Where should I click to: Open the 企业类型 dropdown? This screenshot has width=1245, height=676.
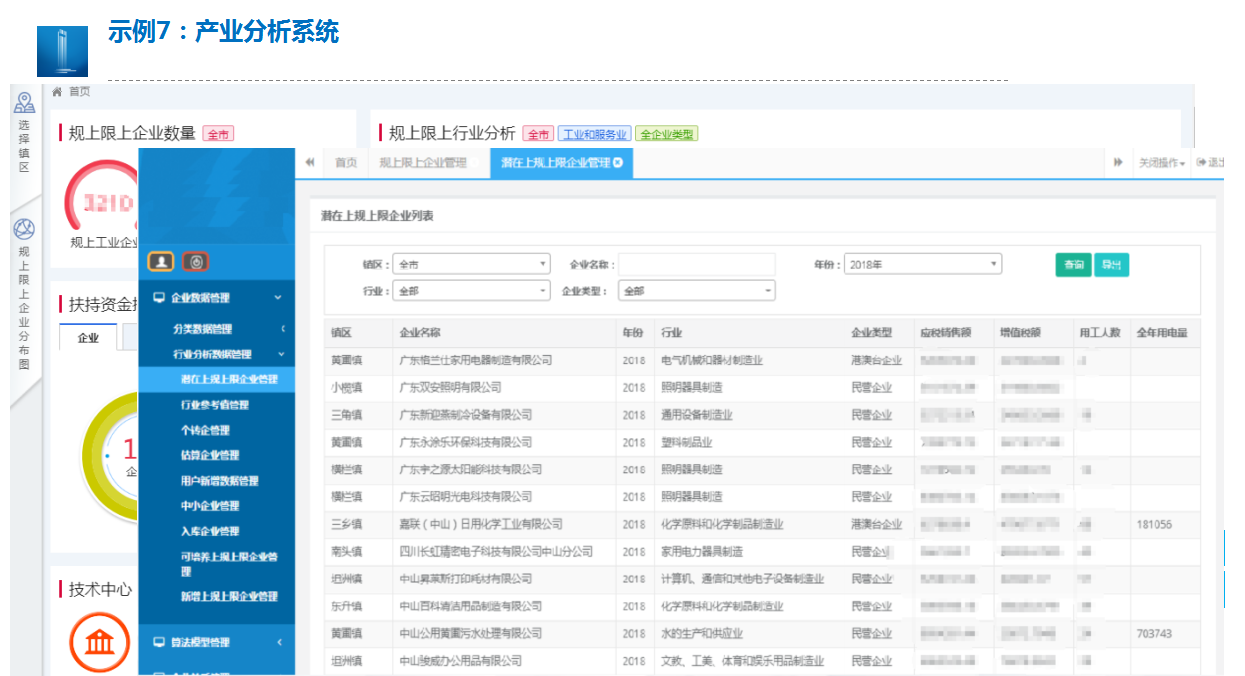(697, 291)
